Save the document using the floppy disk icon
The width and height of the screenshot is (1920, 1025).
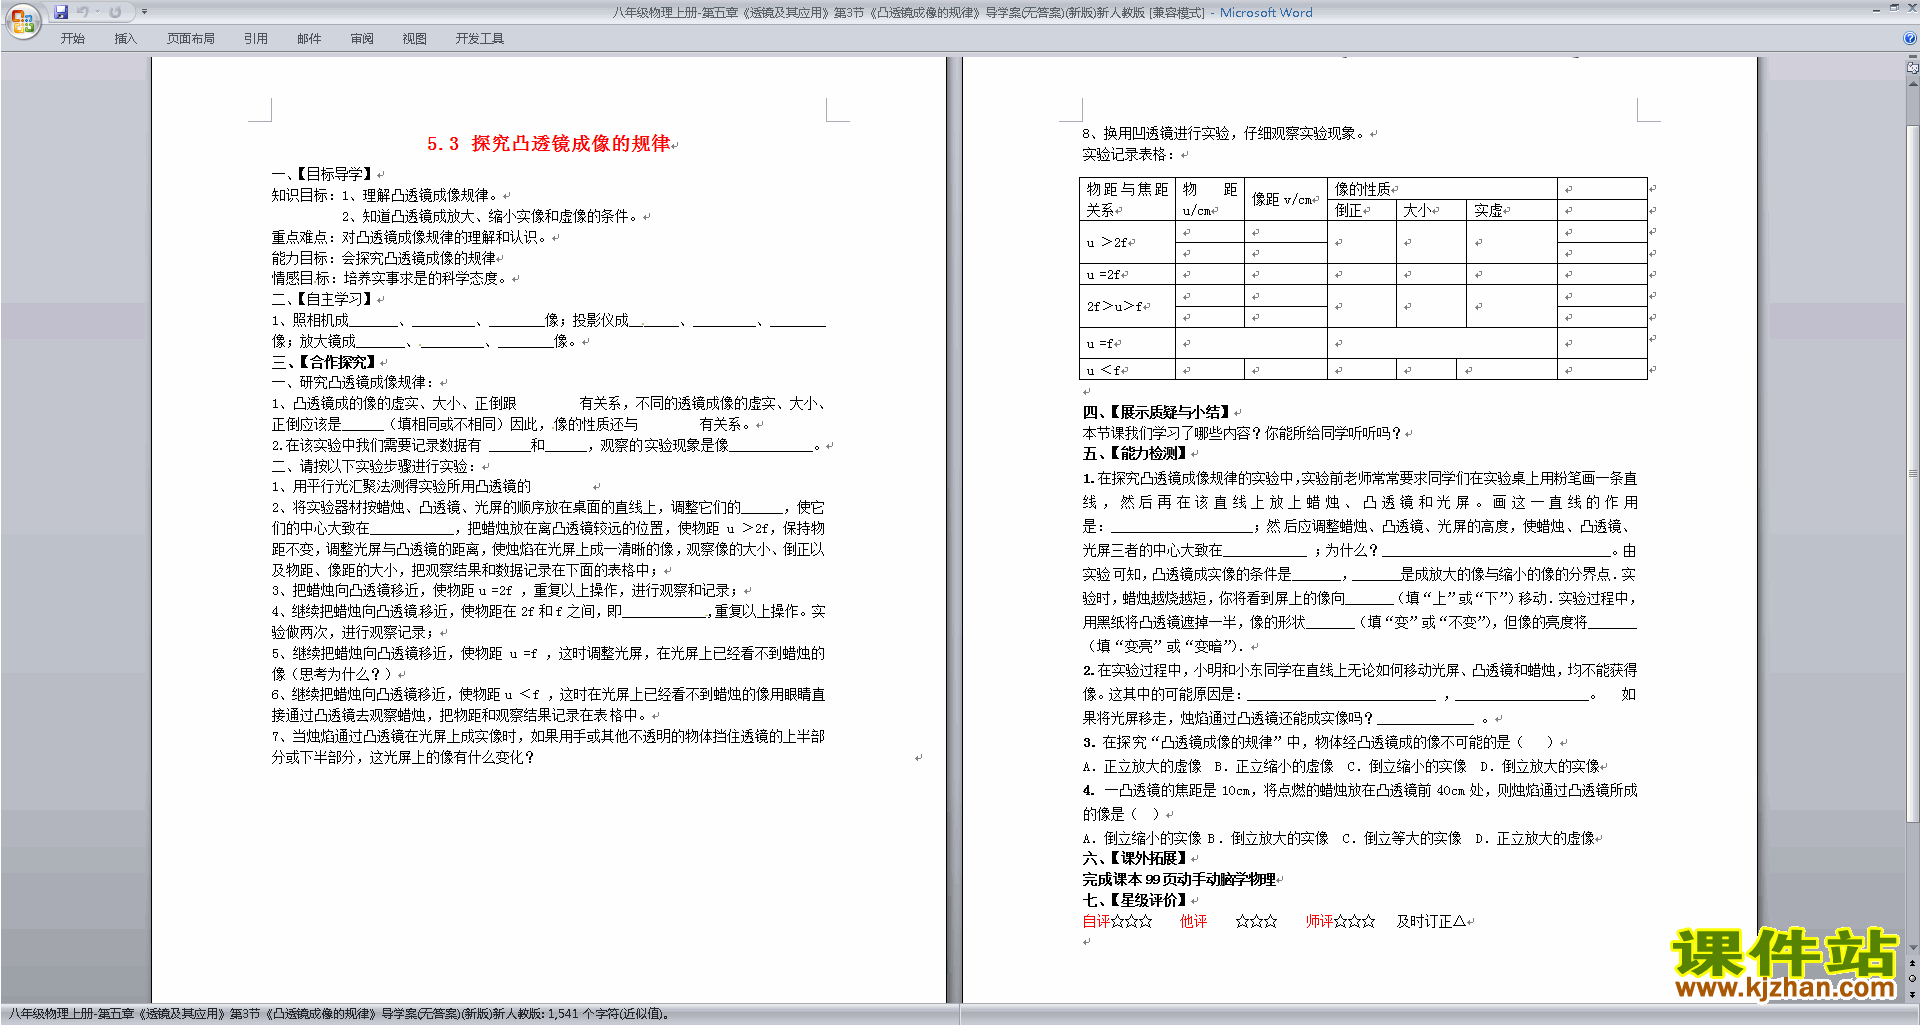coord(61,12)
